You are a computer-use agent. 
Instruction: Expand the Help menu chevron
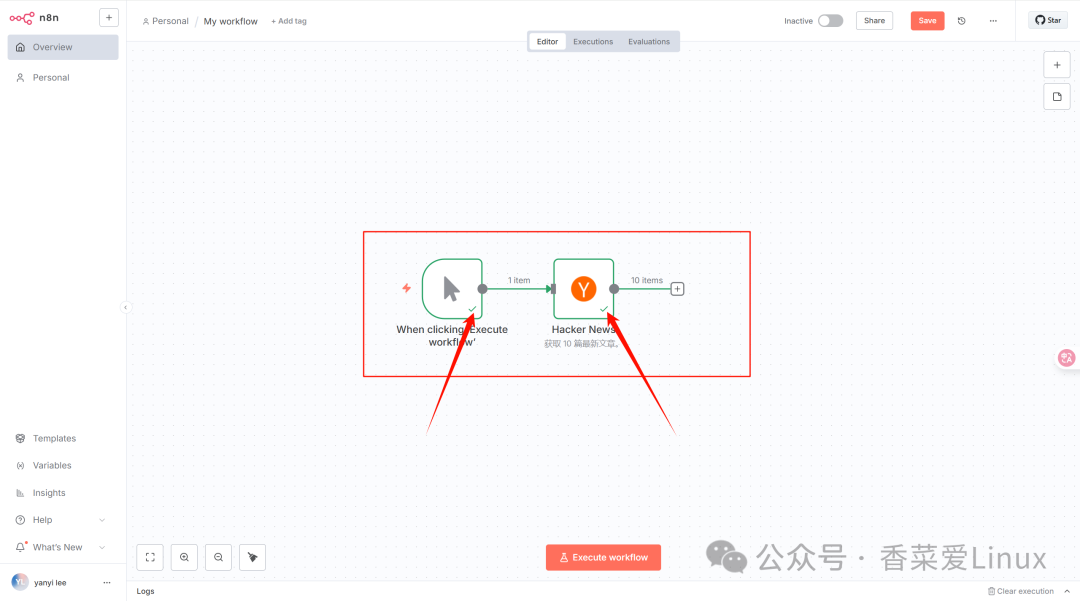[x=102, y=520]
